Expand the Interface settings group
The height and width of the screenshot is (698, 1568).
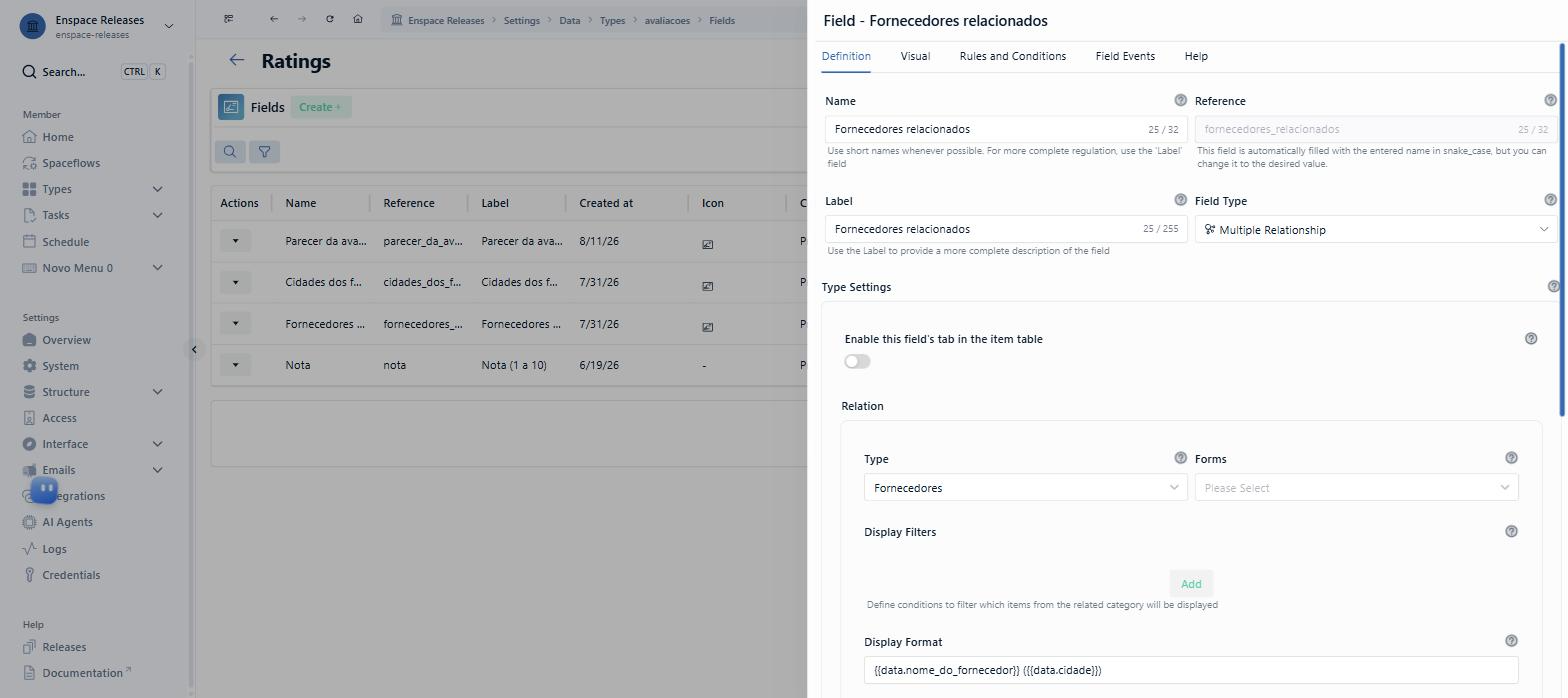157,444
